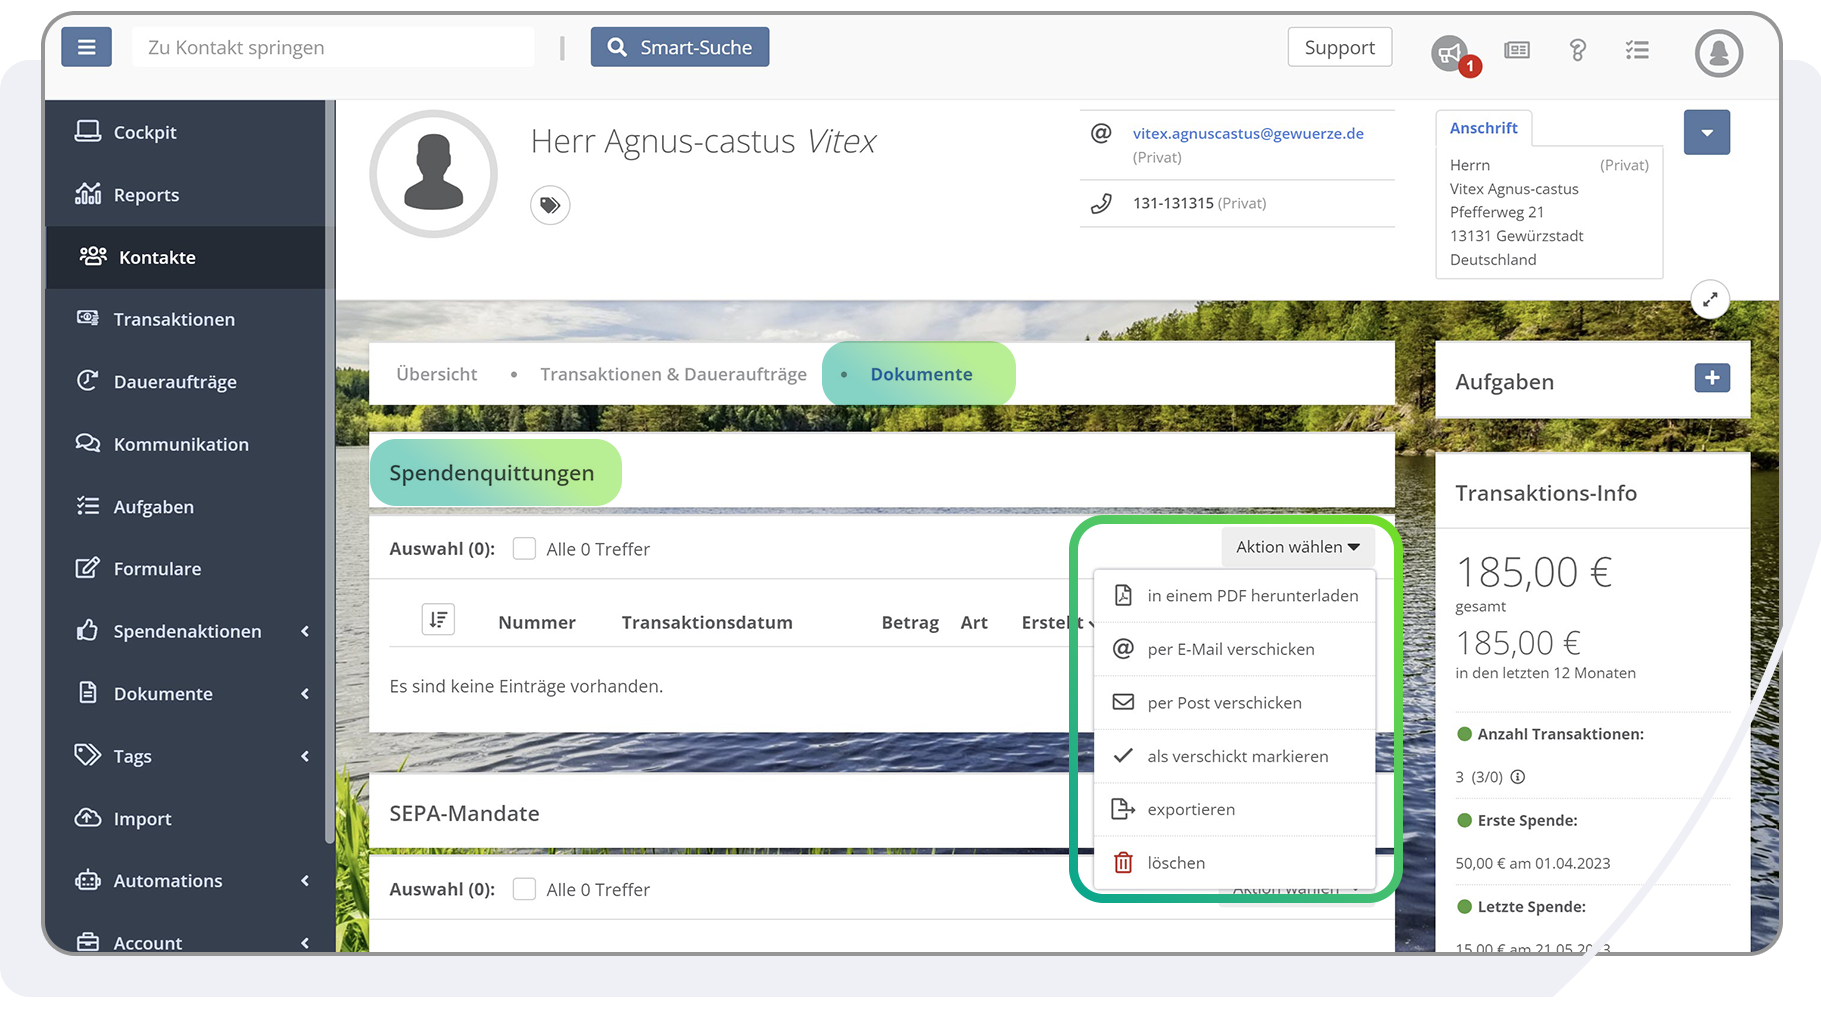Click the 'Es sind keine Einträge vorhanden.' message

pos(526,686)
